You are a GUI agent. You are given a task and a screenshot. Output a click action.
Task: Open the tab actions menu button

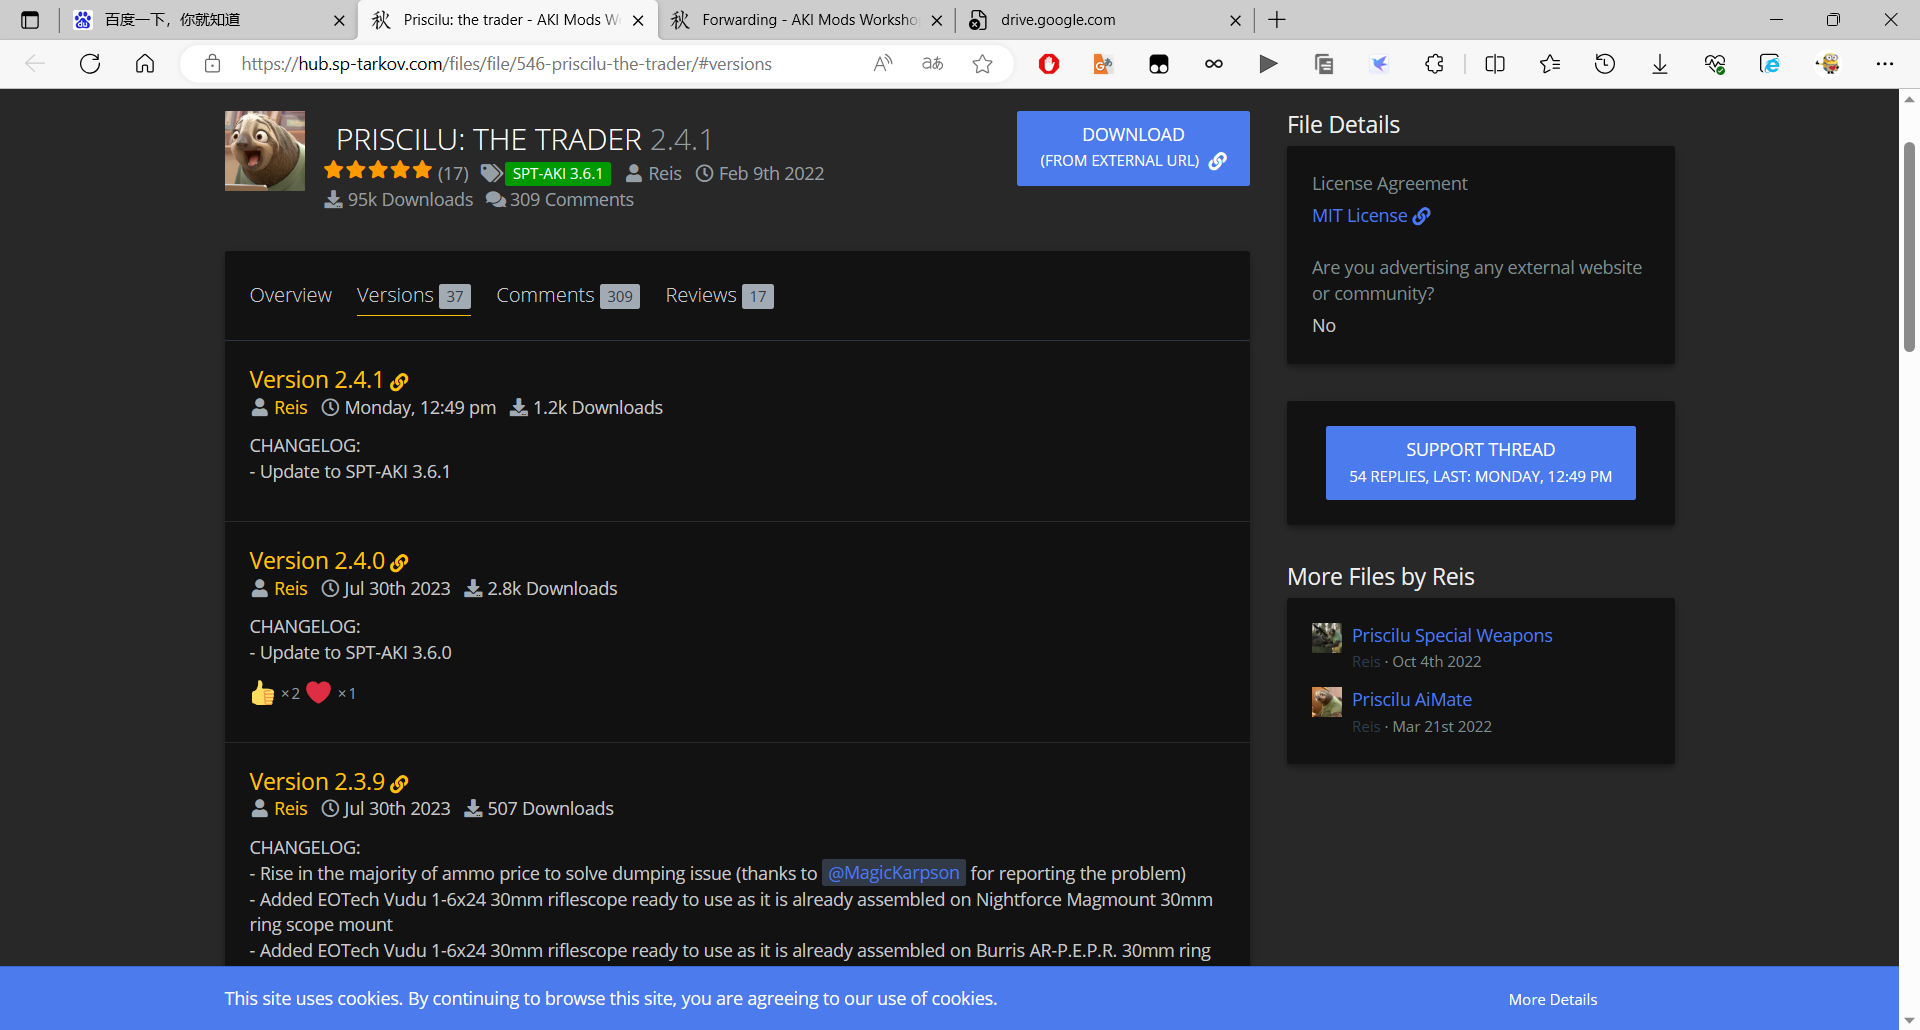click(30, 20)
